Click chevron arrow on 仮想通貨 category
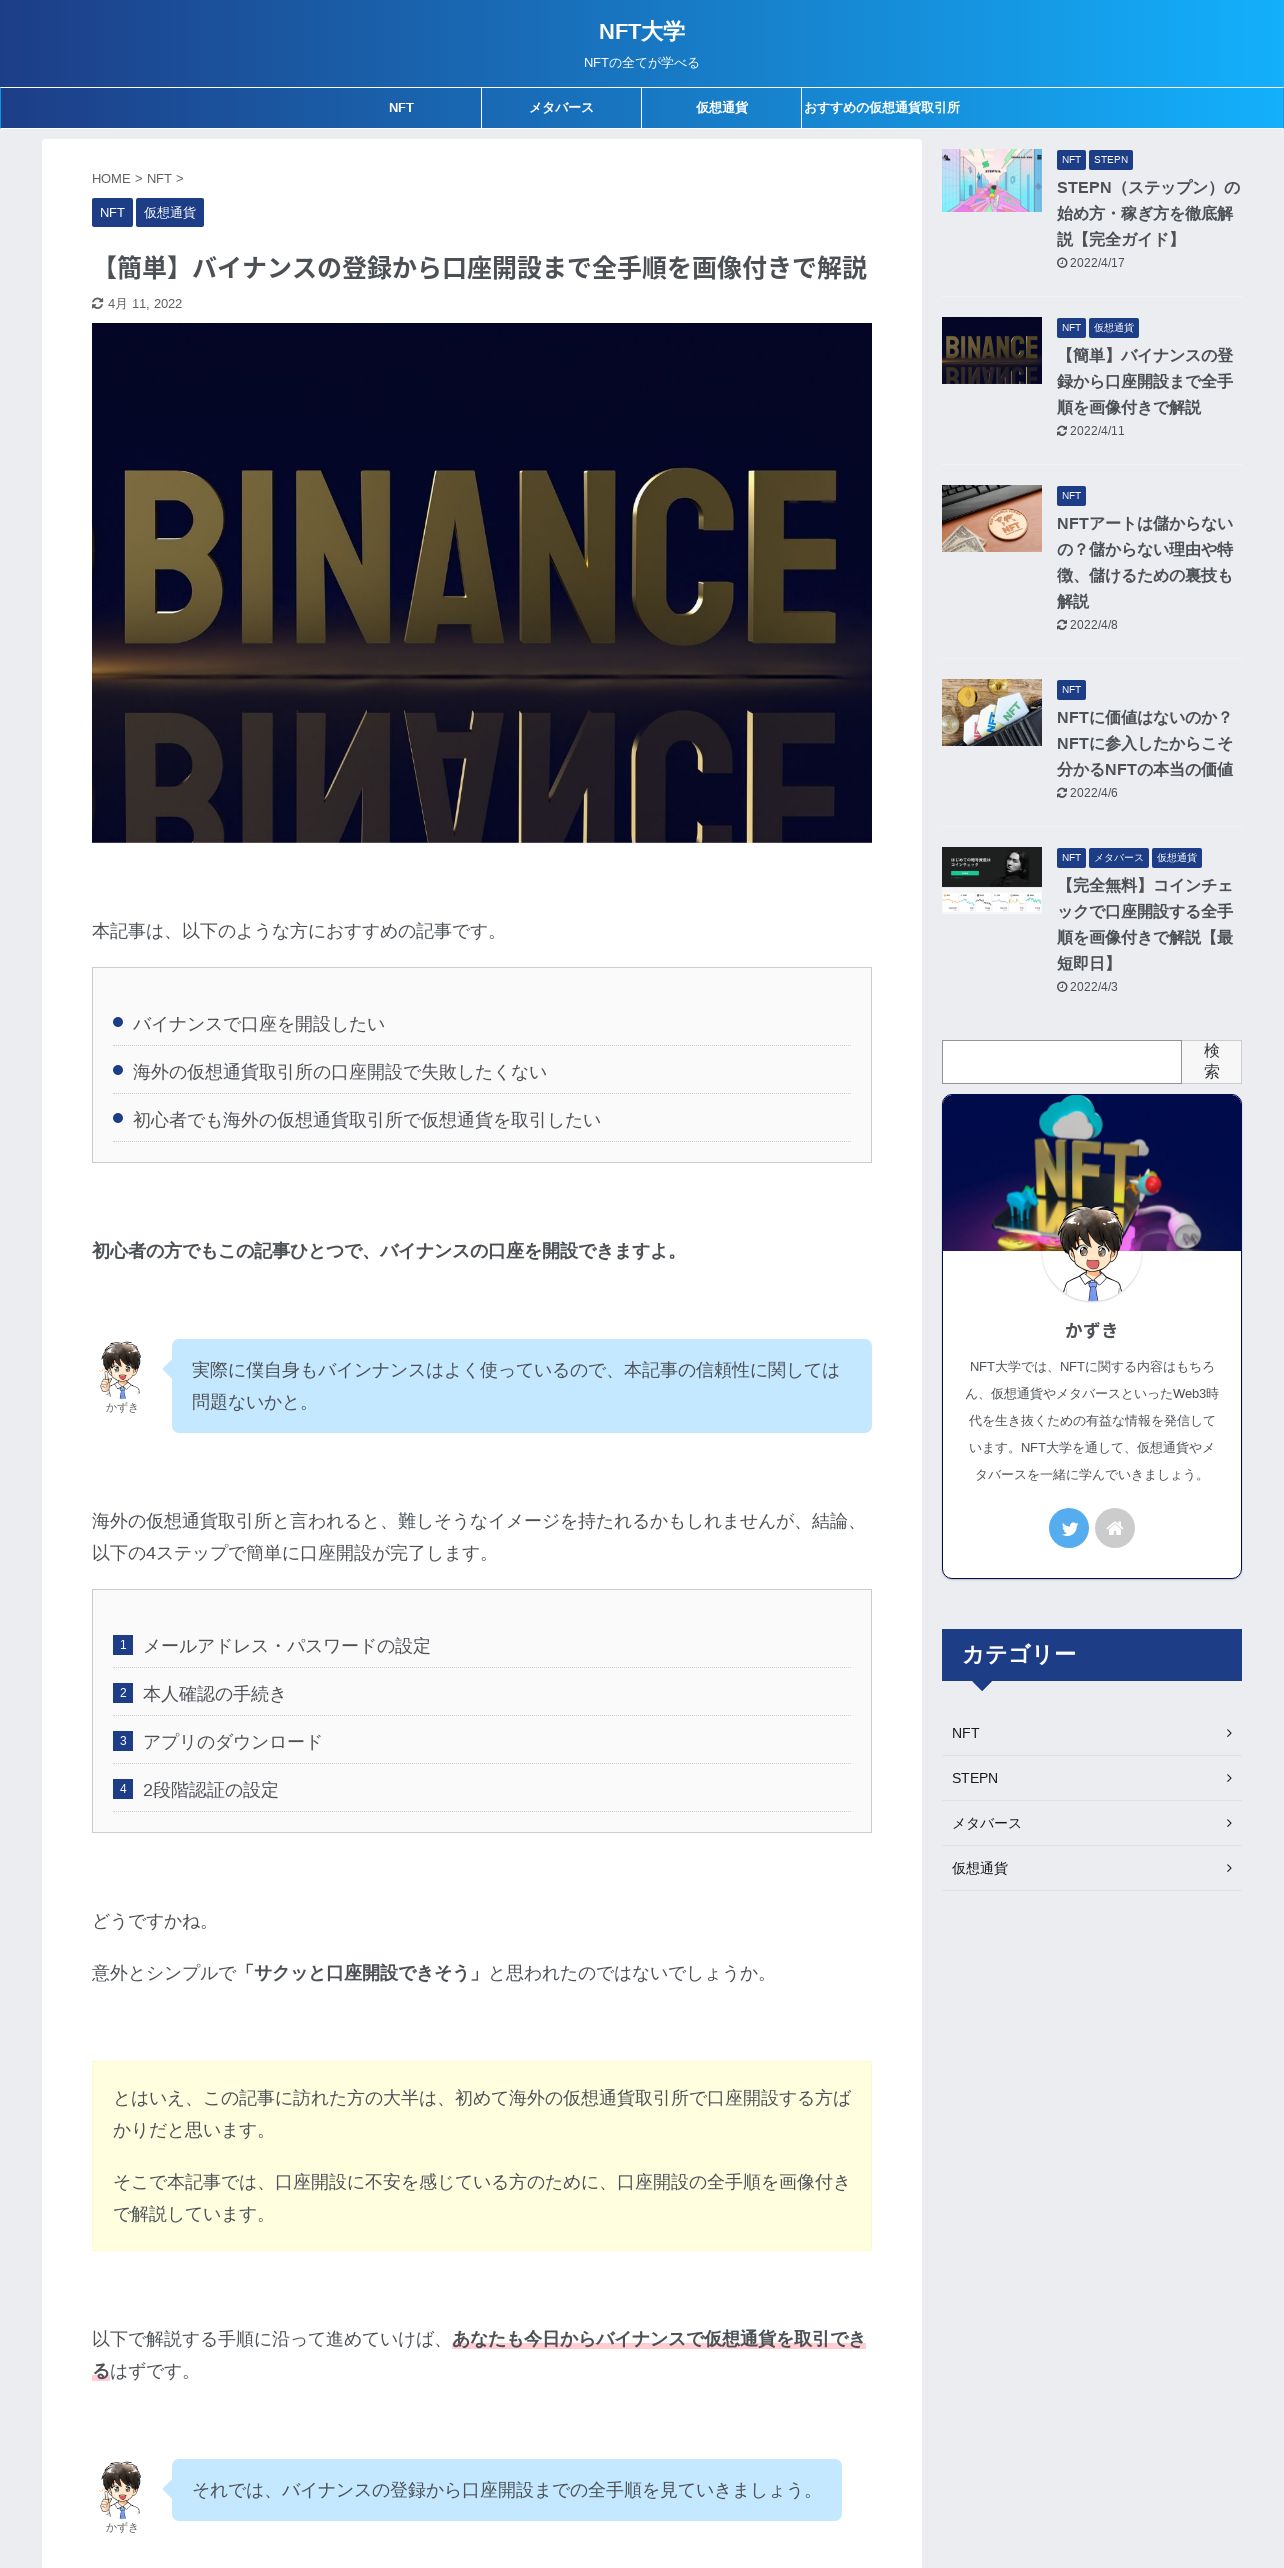 click(1229, 1868)
